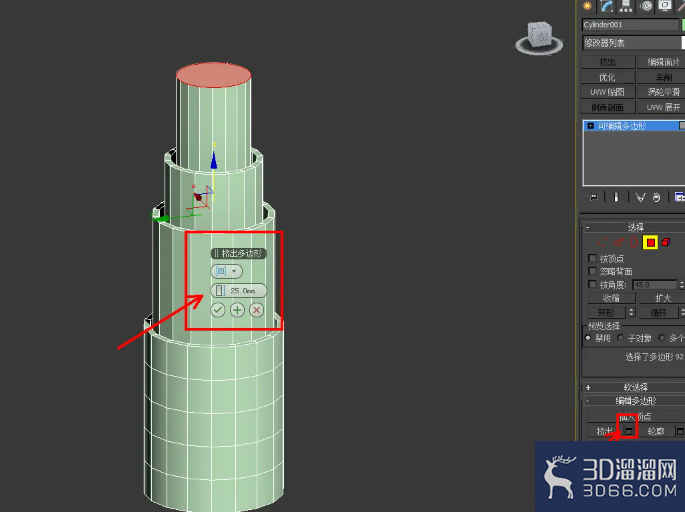This screenshot has width=685, height=512.
Task: Click the 循环 loop button
Action: click(x=658, y=313)
